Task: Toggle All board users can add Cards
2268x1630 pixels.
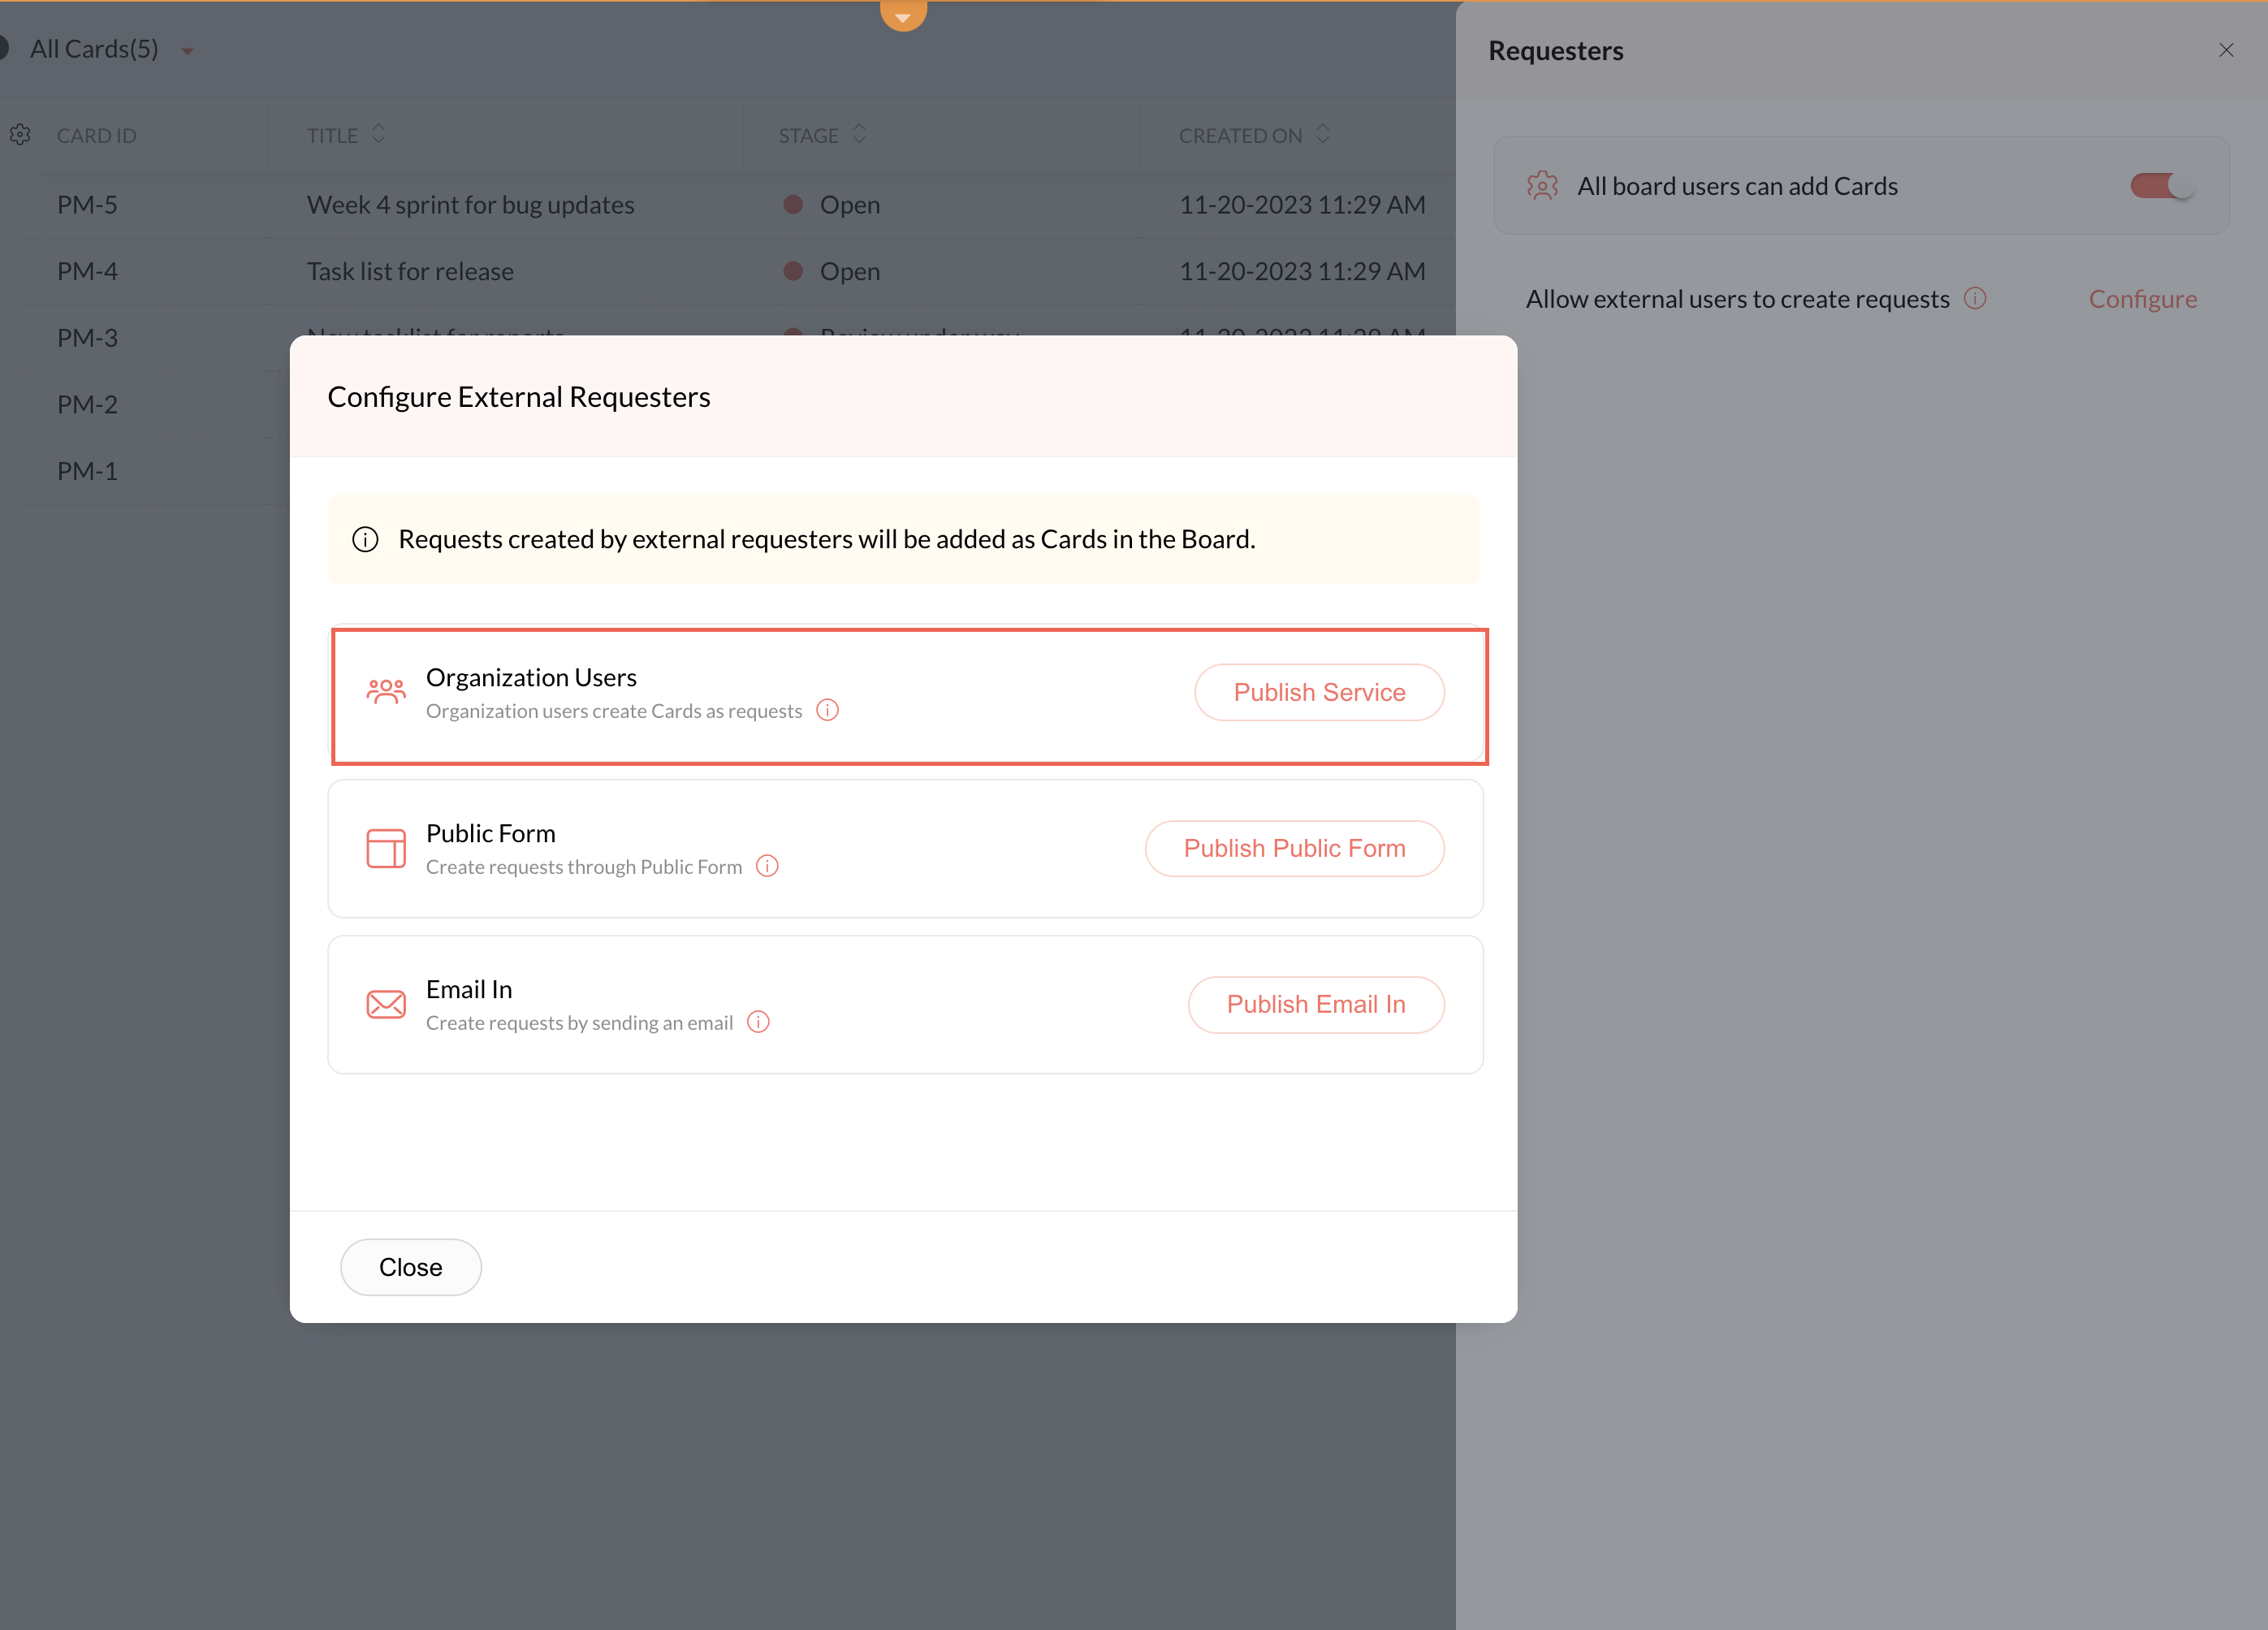Action: click(x=2160, y=186)
